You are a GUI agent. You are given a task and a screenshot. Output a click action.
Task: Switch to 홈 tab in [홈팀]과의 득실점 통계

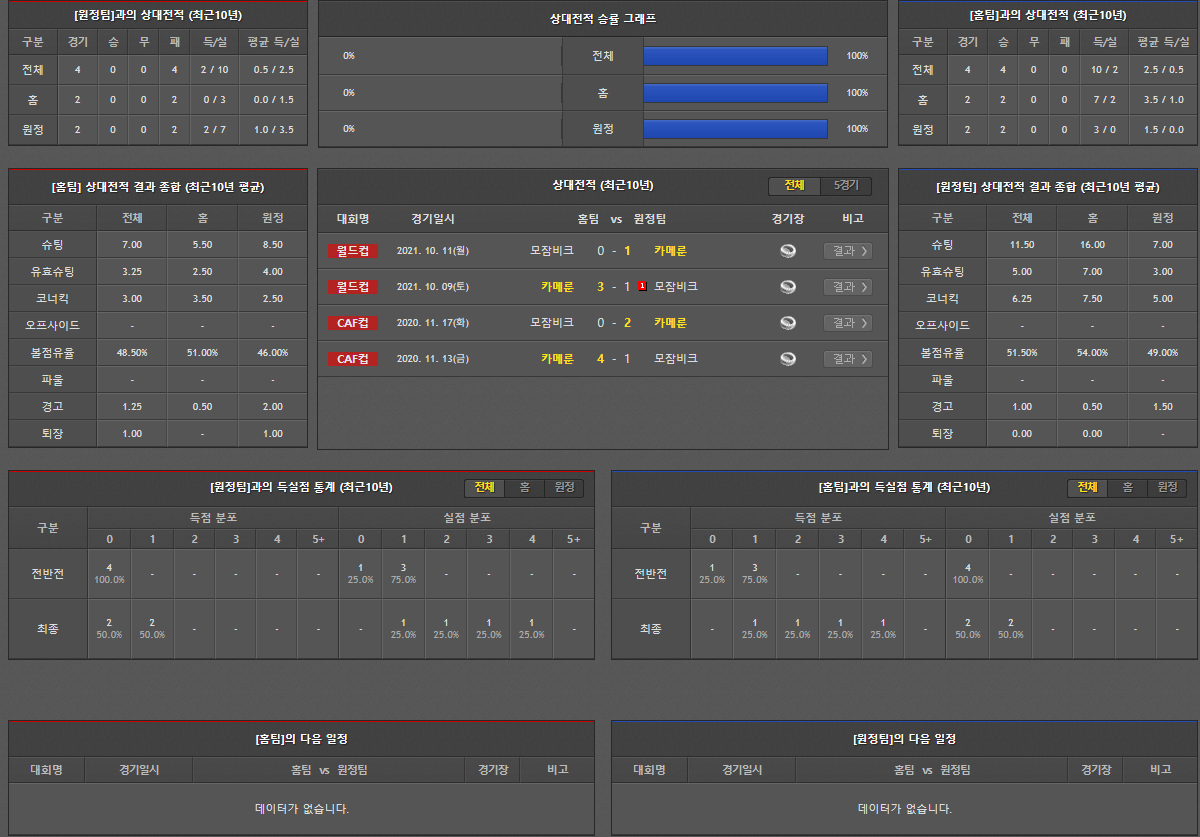(x=1127, y=487)
